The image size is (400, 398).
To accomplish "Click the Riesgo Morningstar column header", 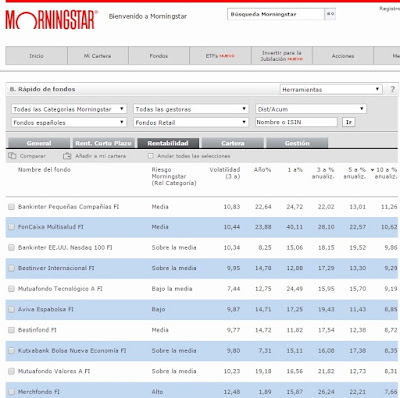I will coord(174,176).
